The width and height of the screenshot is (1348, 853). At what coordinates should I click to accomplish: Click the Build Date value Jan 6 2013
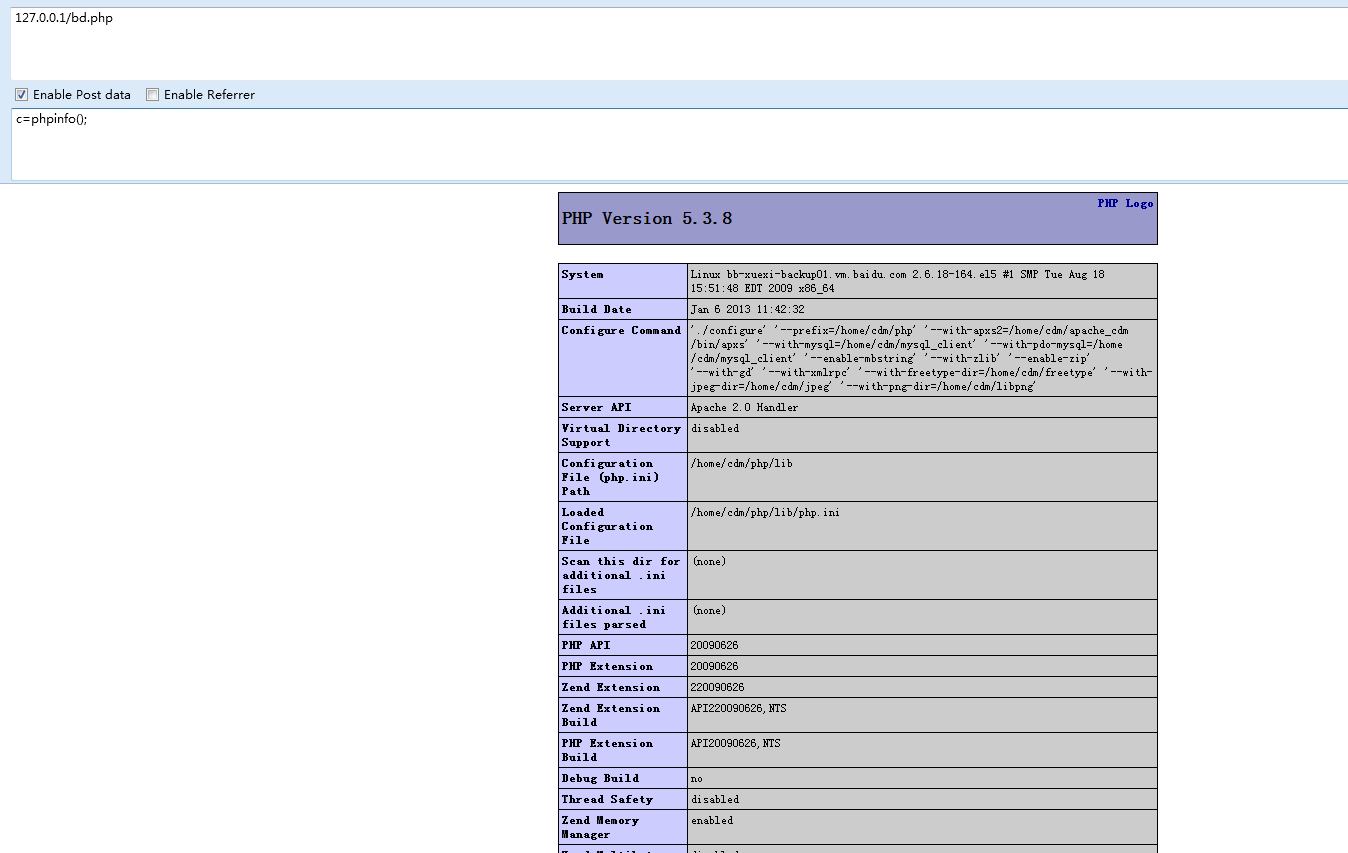coord(747,309)
